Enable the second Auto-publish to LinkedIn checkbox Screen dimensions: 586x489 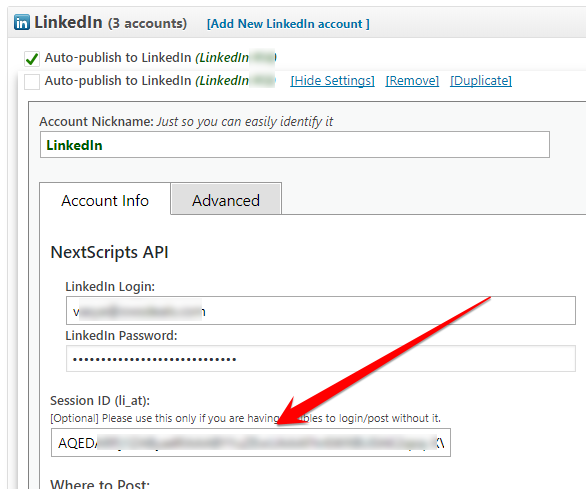[32, 82]
